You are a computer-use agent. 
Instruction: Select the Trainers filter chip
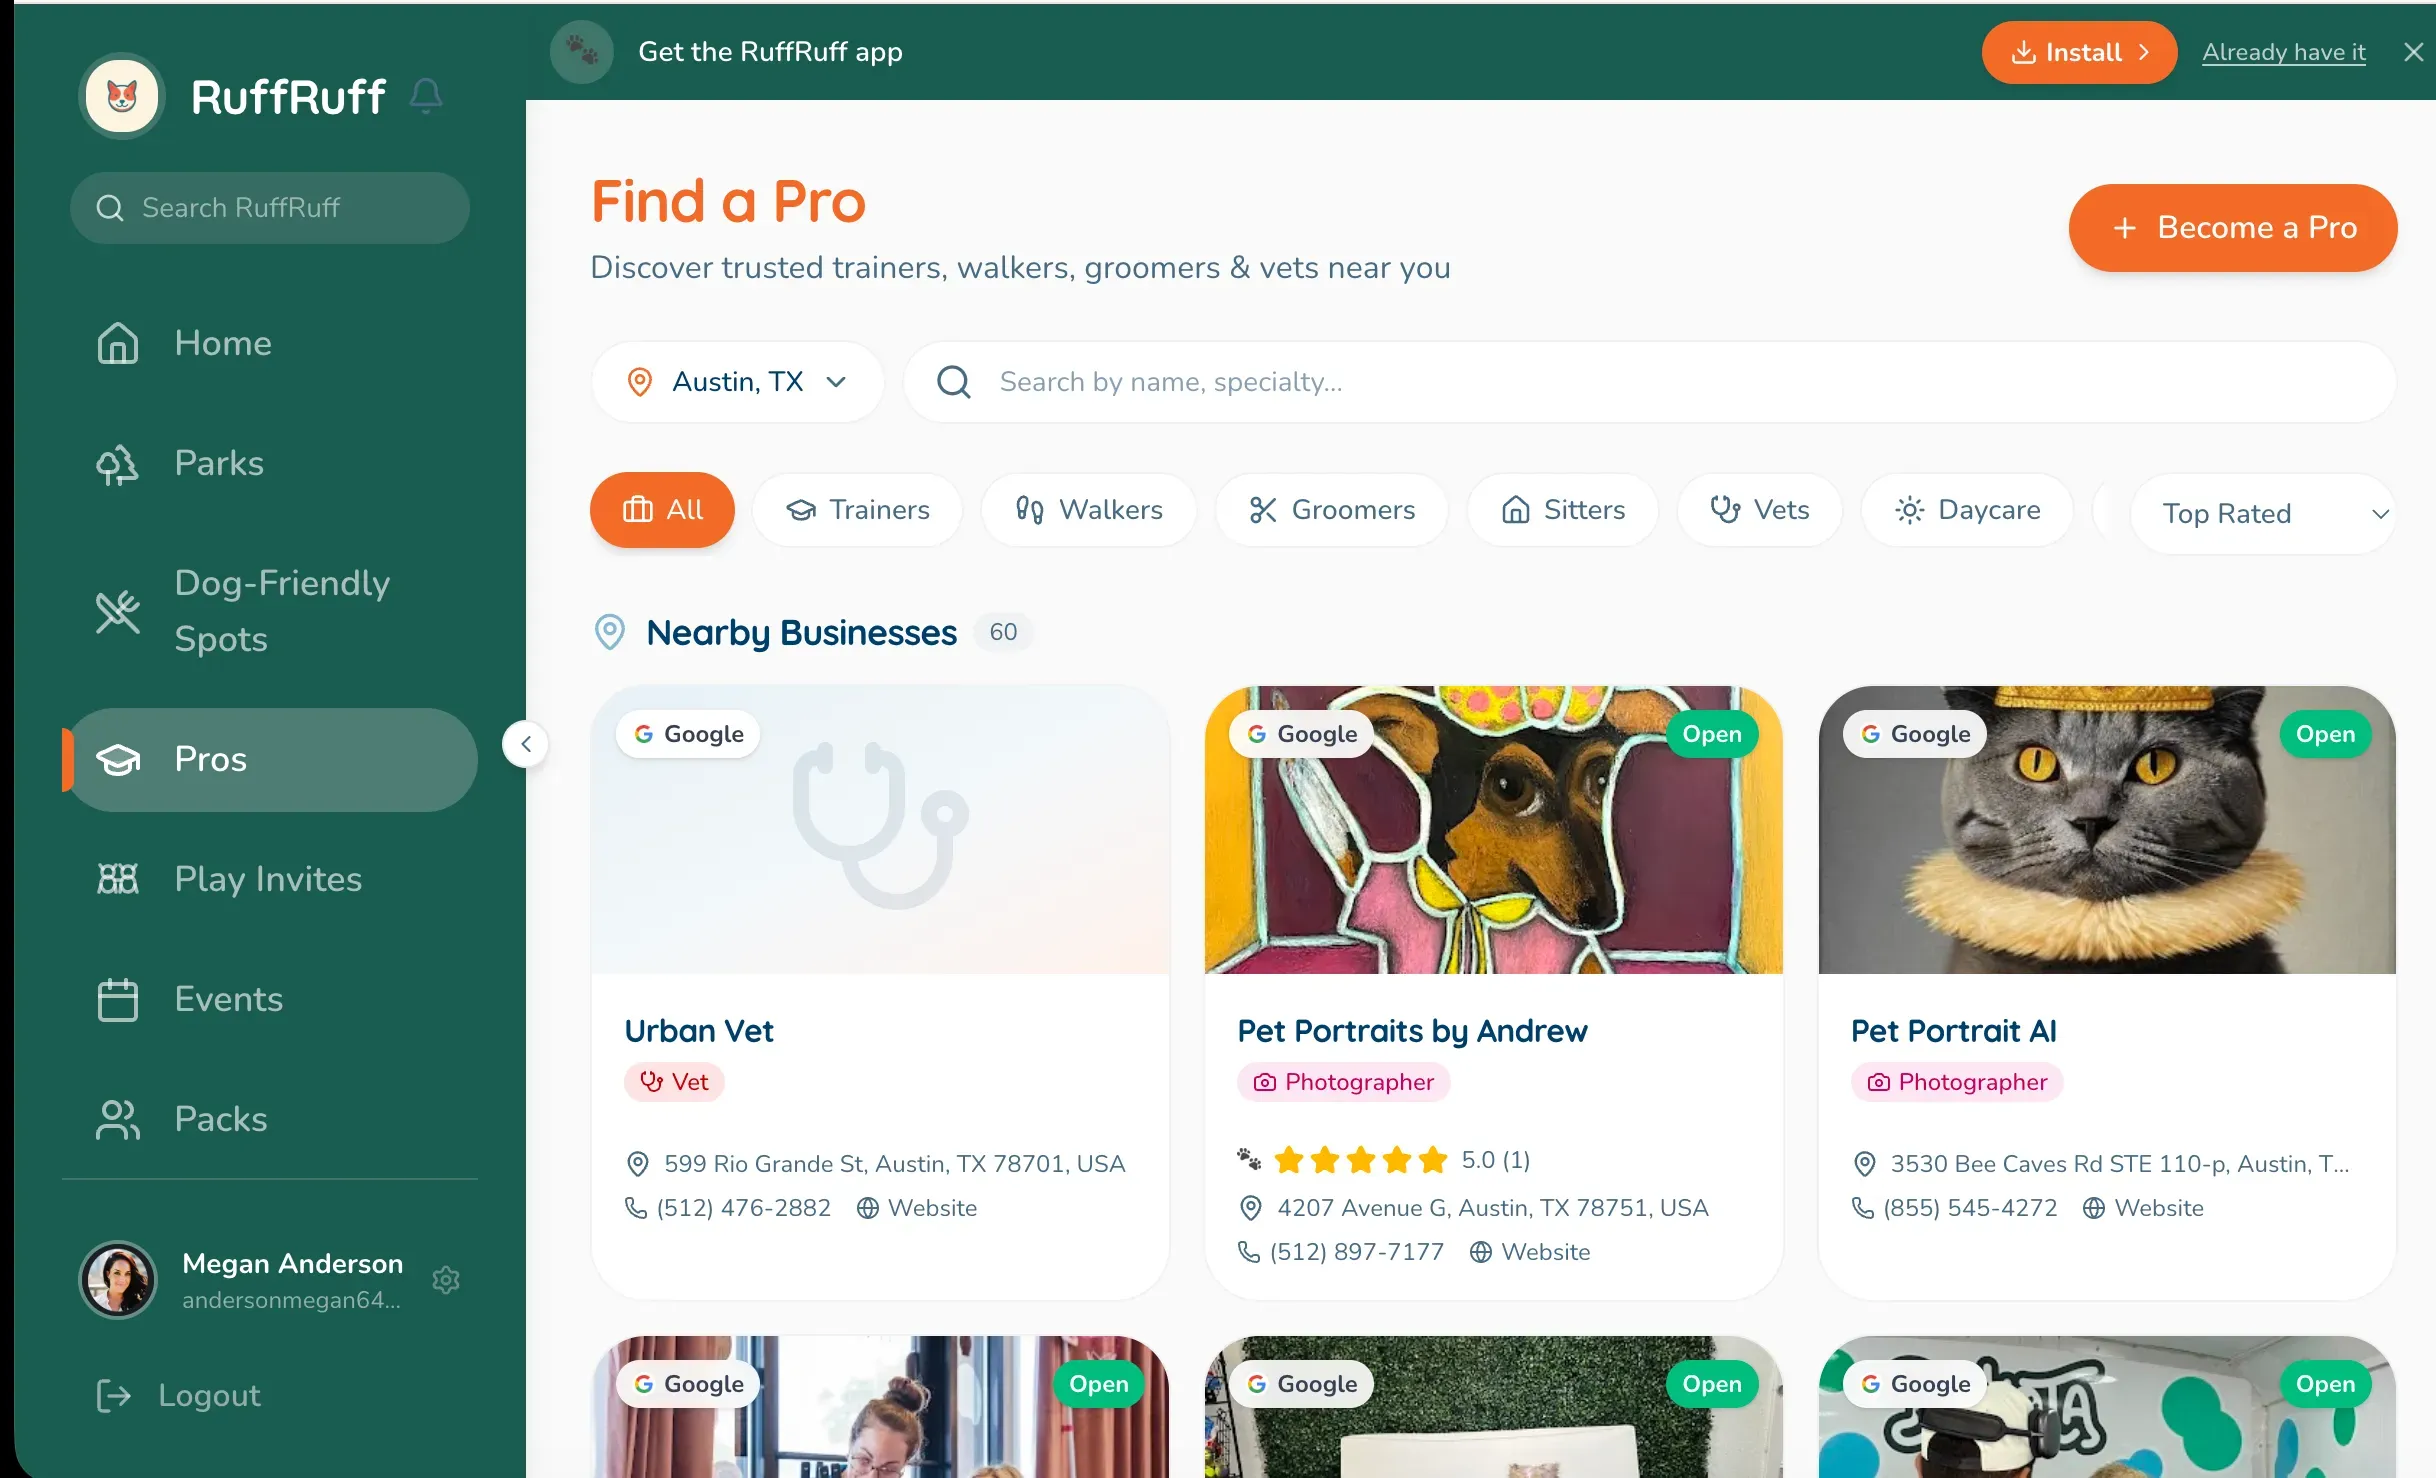tap(858, 510)
